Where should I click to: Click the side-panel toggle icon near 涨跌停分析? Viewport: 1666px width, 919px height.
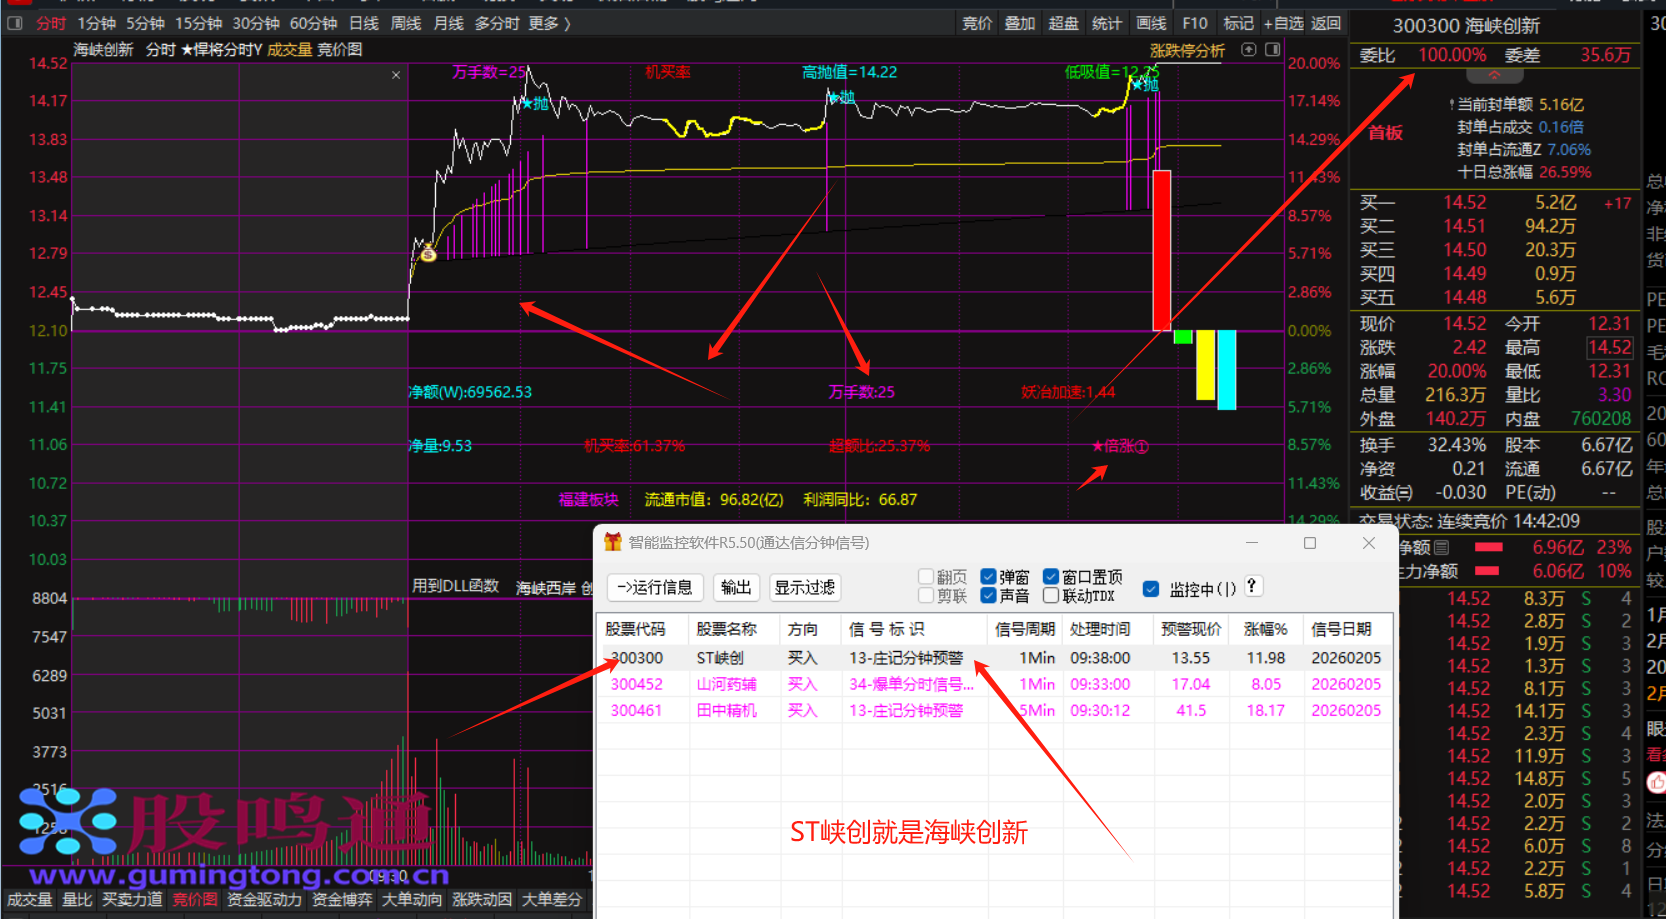coord(1272,50)
